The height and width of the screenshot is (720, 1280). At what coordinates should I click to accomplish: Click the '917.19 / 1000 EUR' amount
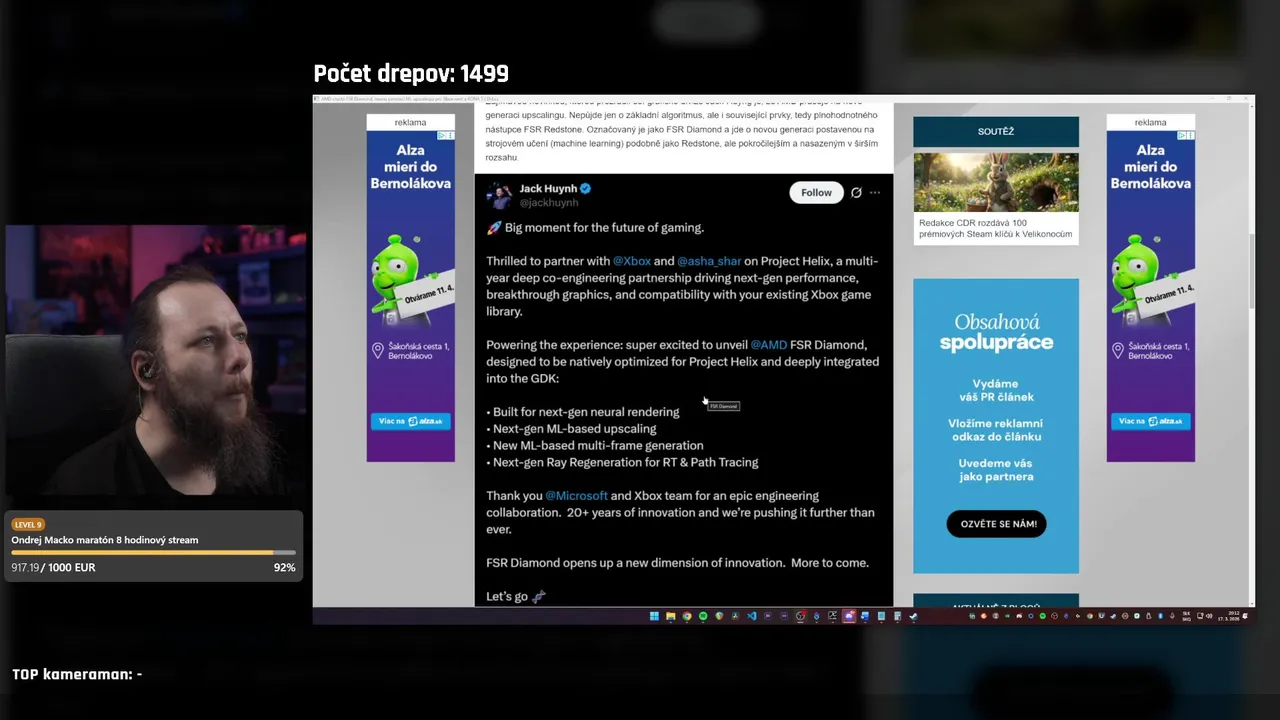coord(53,567)
